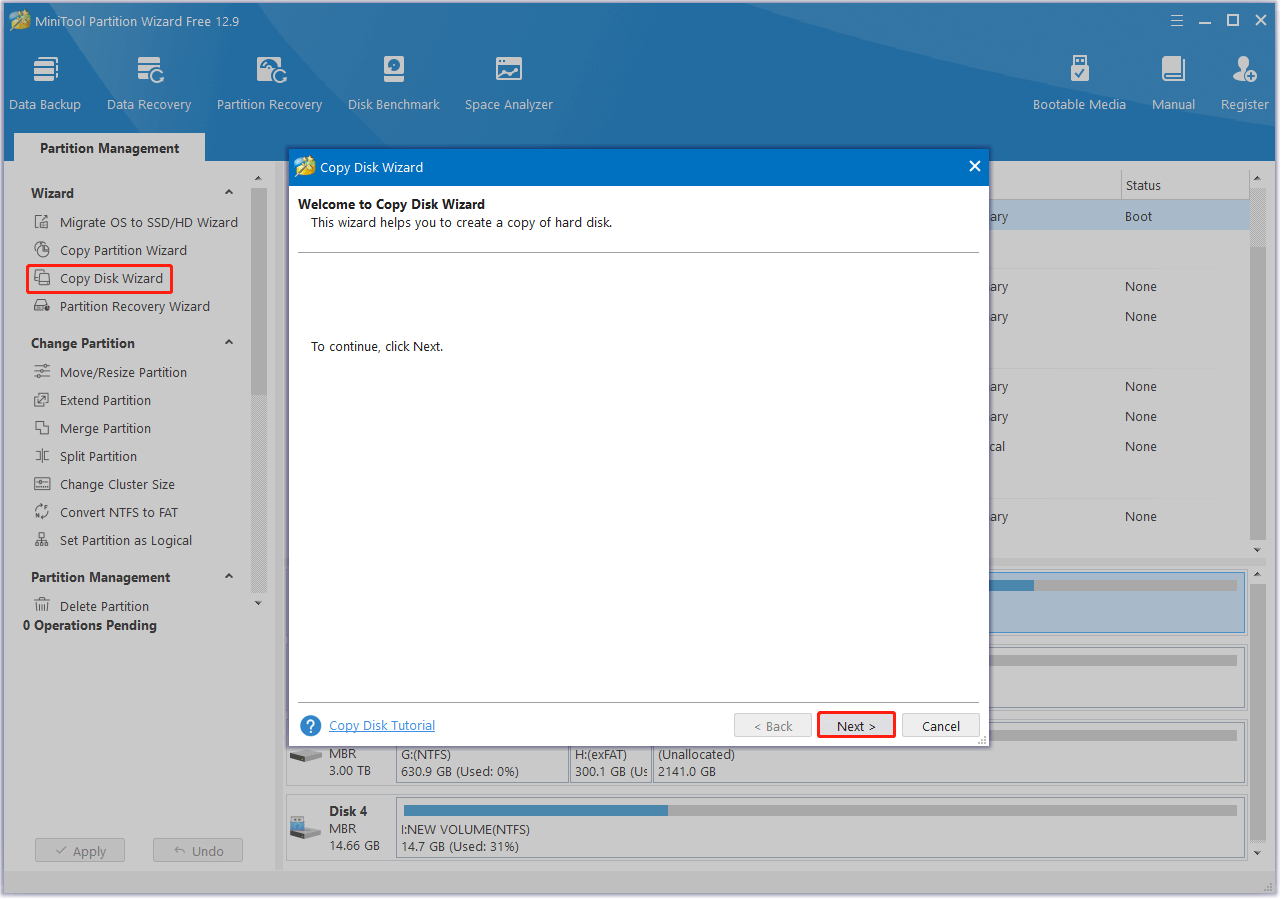Image resolution: width=1281 pixels, height=900 pixels.
Task: Click the disabled Back button
Action: (772, 726)
